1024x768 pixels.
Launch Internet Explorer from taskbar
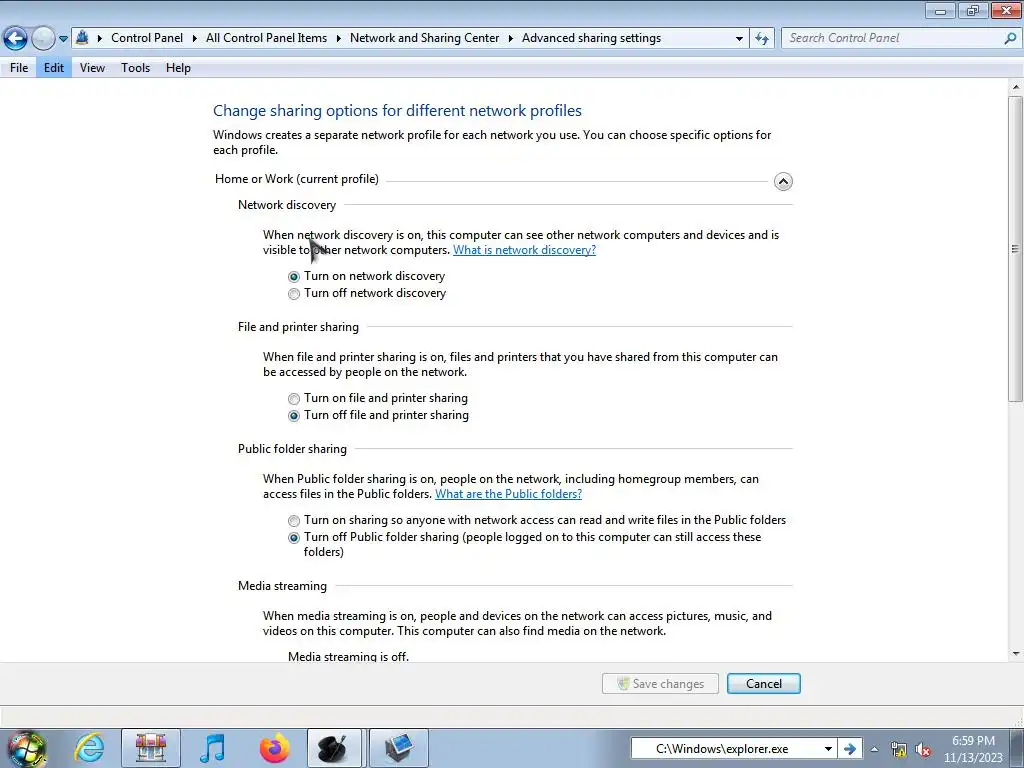[x=89, y=748]
